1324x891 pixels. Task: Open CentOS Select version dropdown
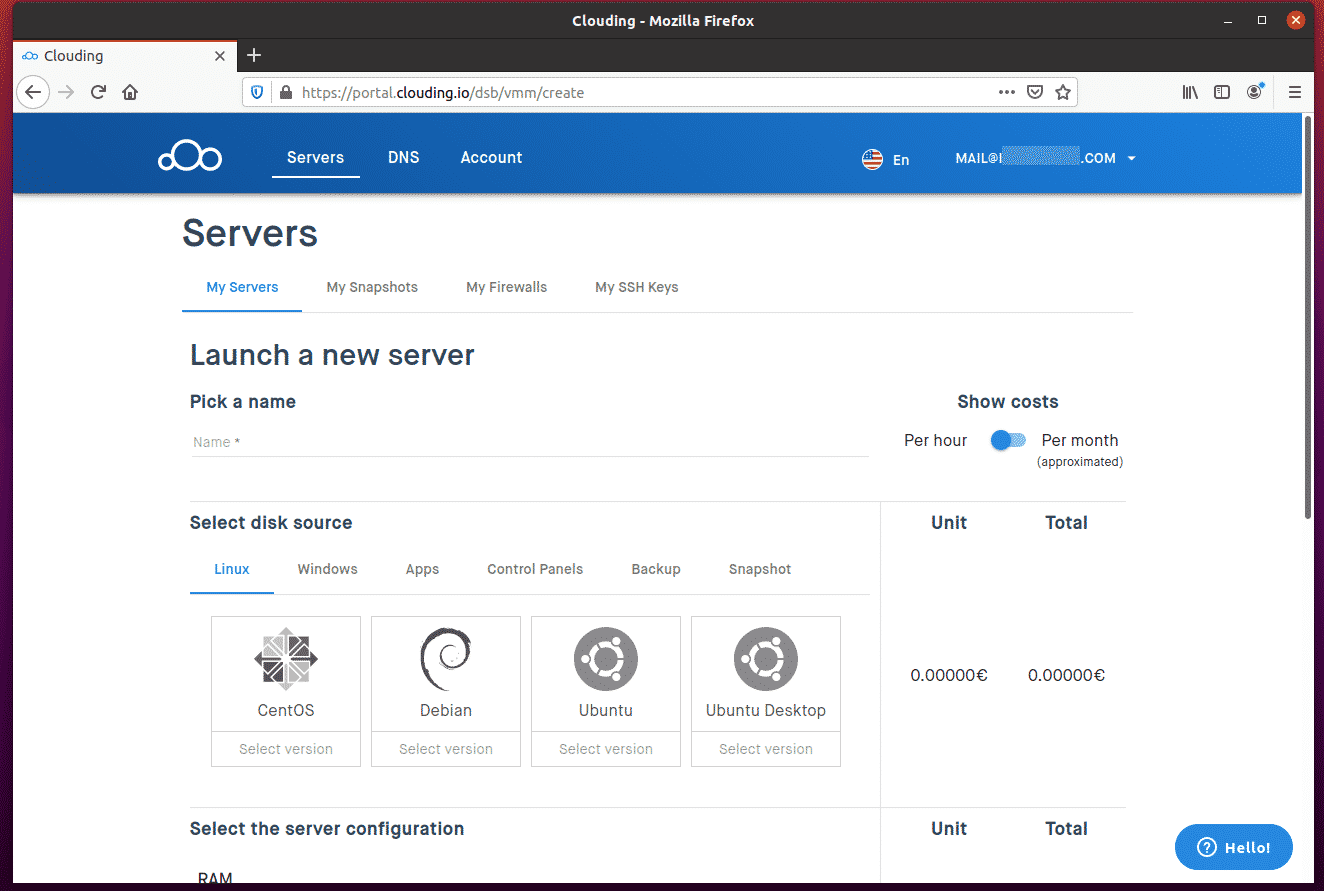[x=286, y=749]
